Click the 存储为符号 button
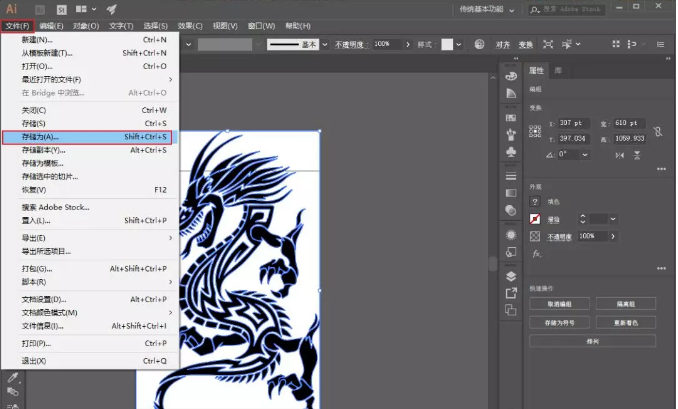Image resolution: width=678 pixels, height=409 pixels. click(559, 323)
